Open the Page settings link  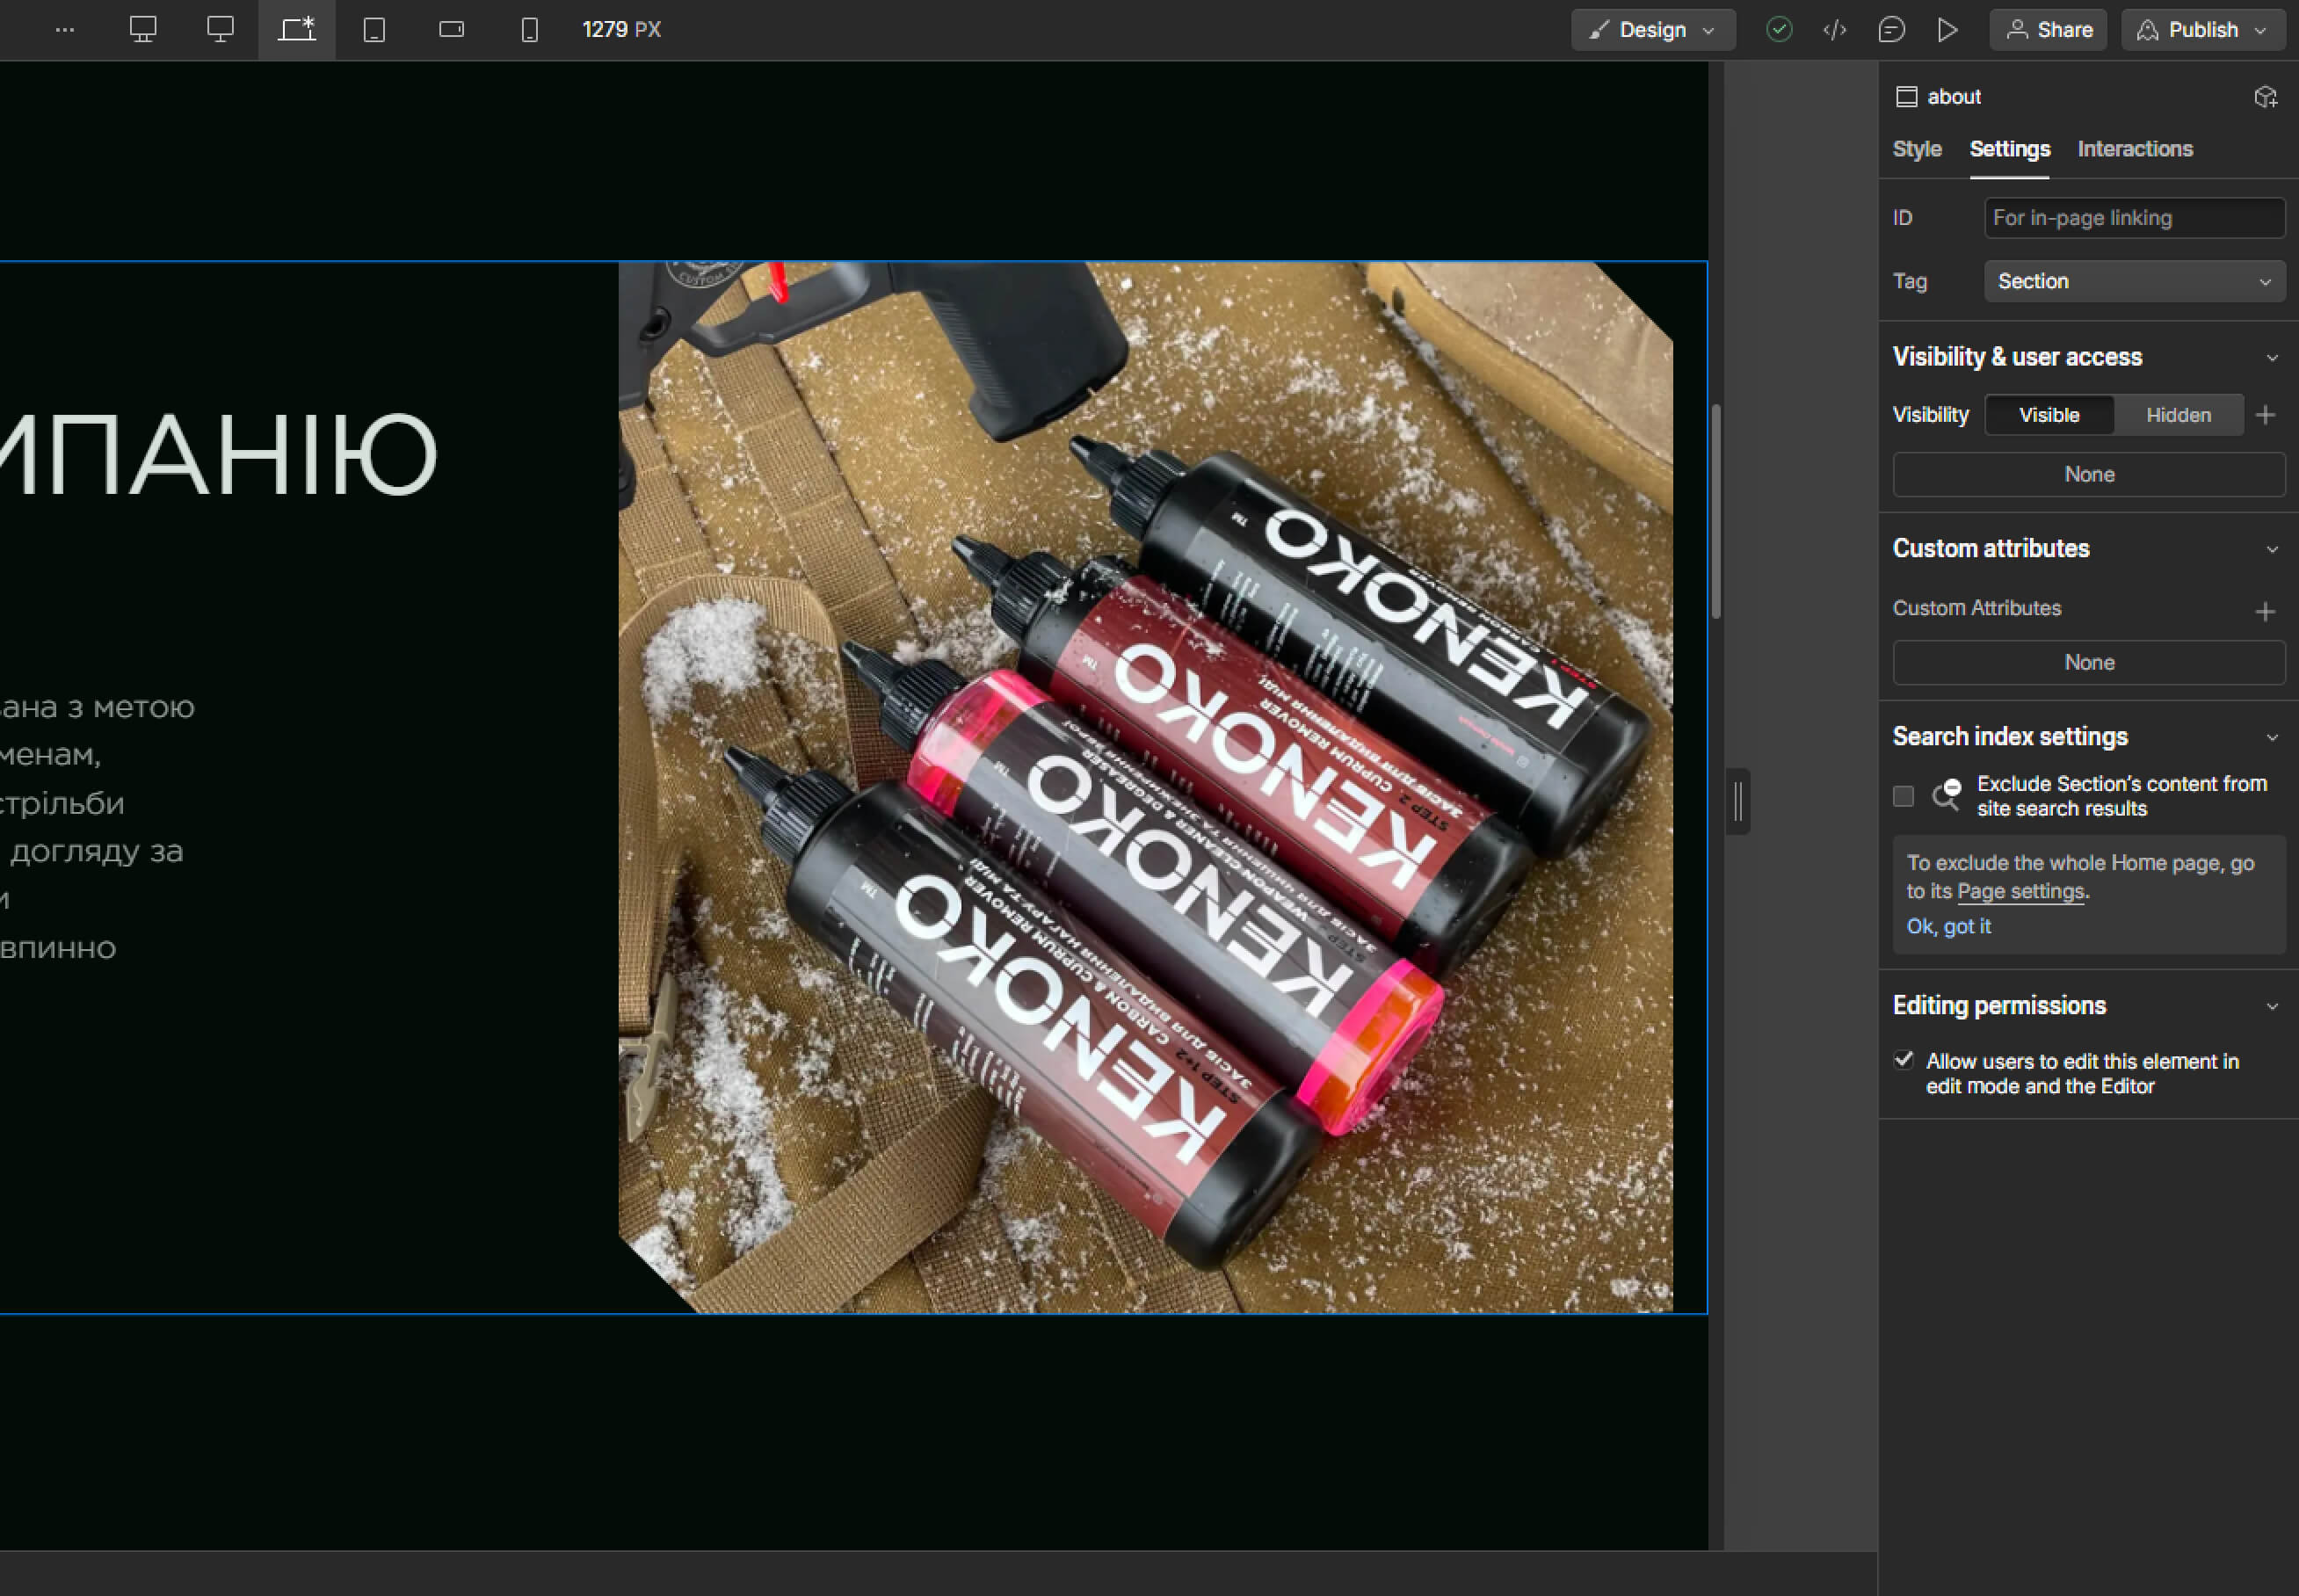tap(2020, 891)
